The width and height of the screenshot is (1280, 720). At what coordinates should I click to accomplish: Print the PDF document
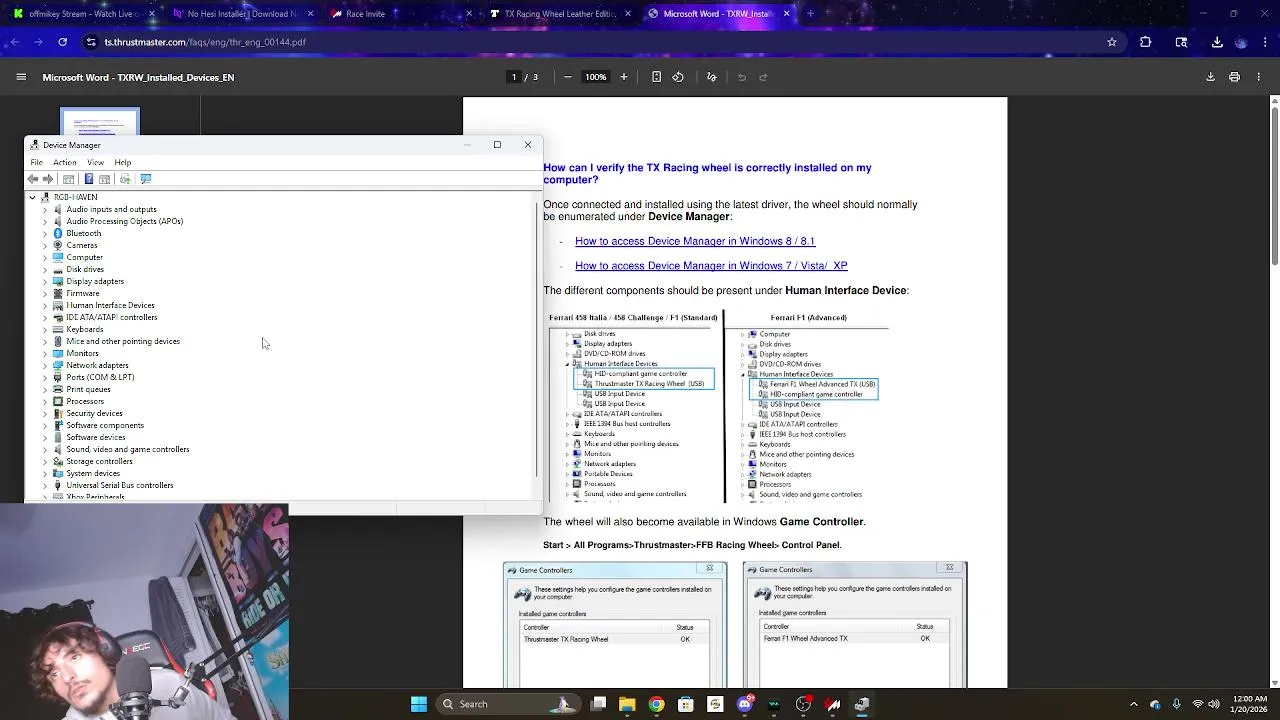(x=1234, y=77)
